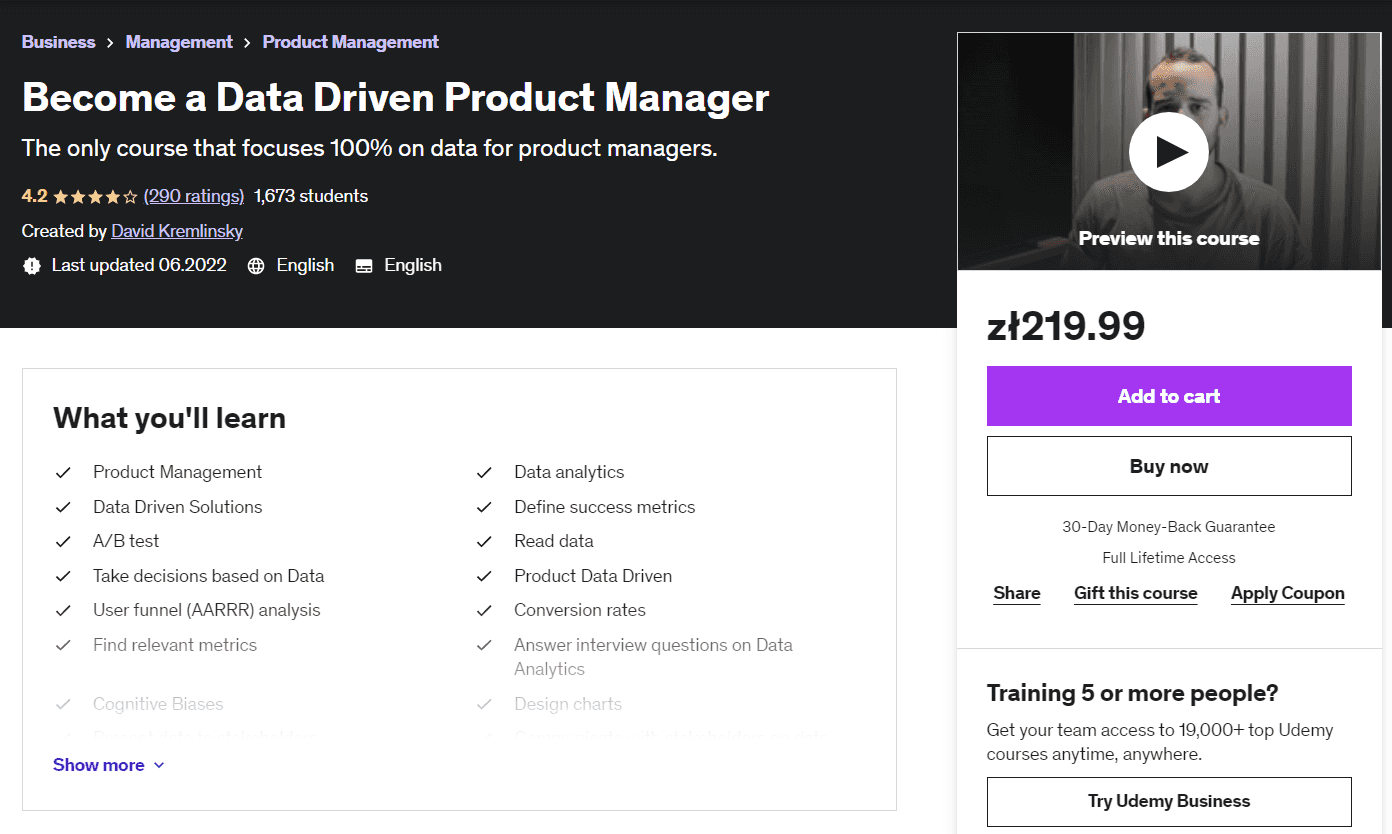Click the checkmark beside Conversion rates
The image size is (1392, 834).
(x=484, y=611)
